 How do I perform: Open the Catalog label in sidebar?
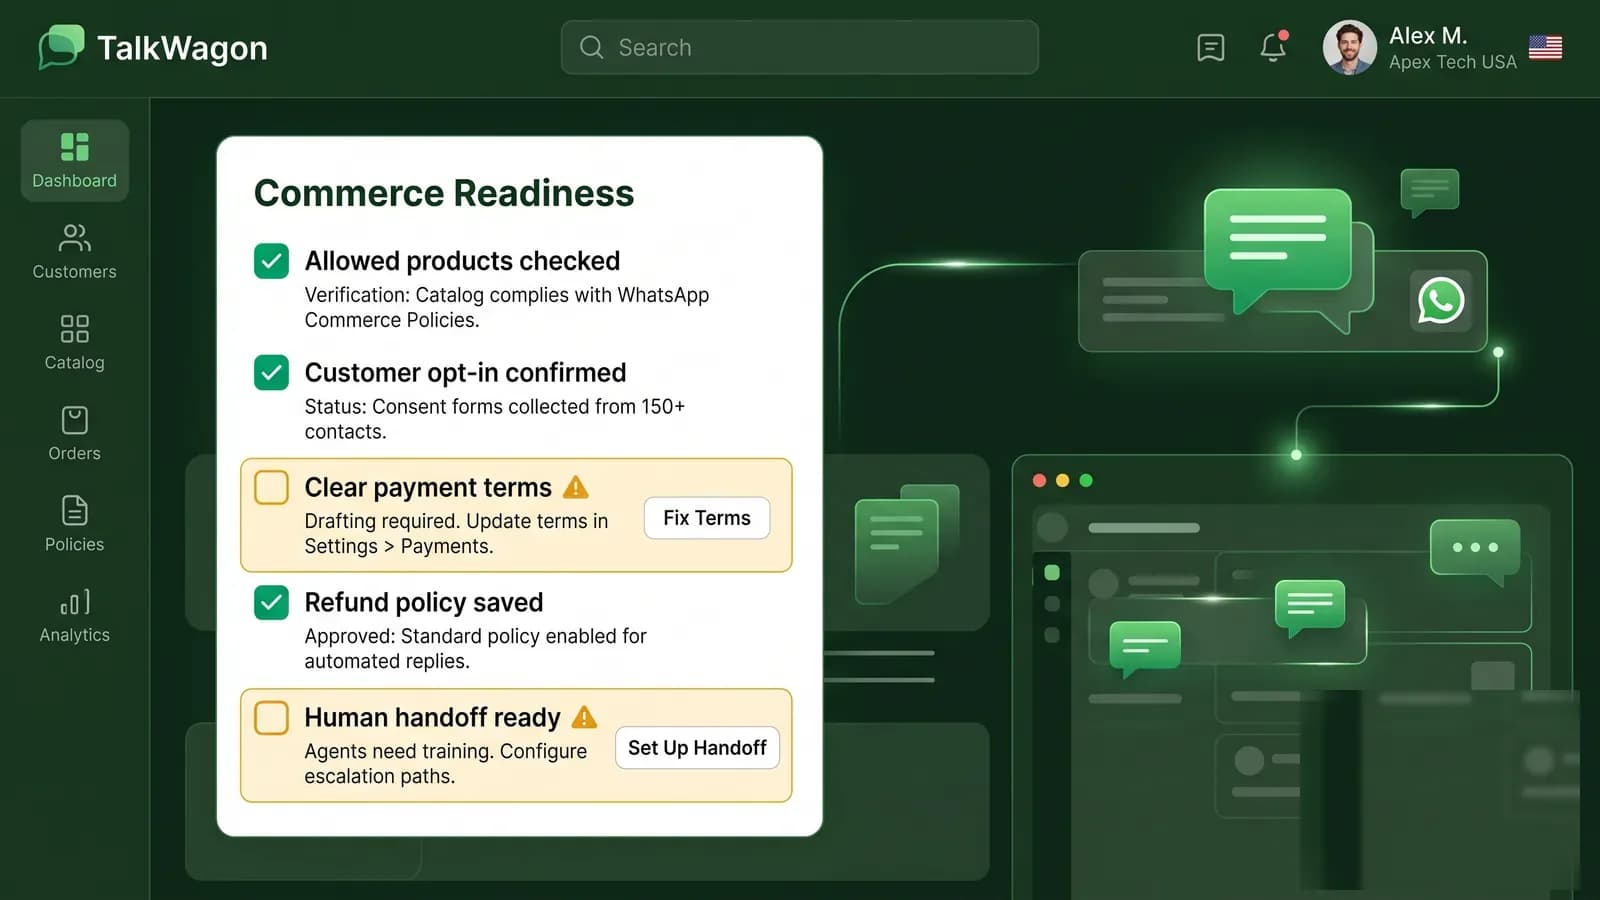pos(75,363)
